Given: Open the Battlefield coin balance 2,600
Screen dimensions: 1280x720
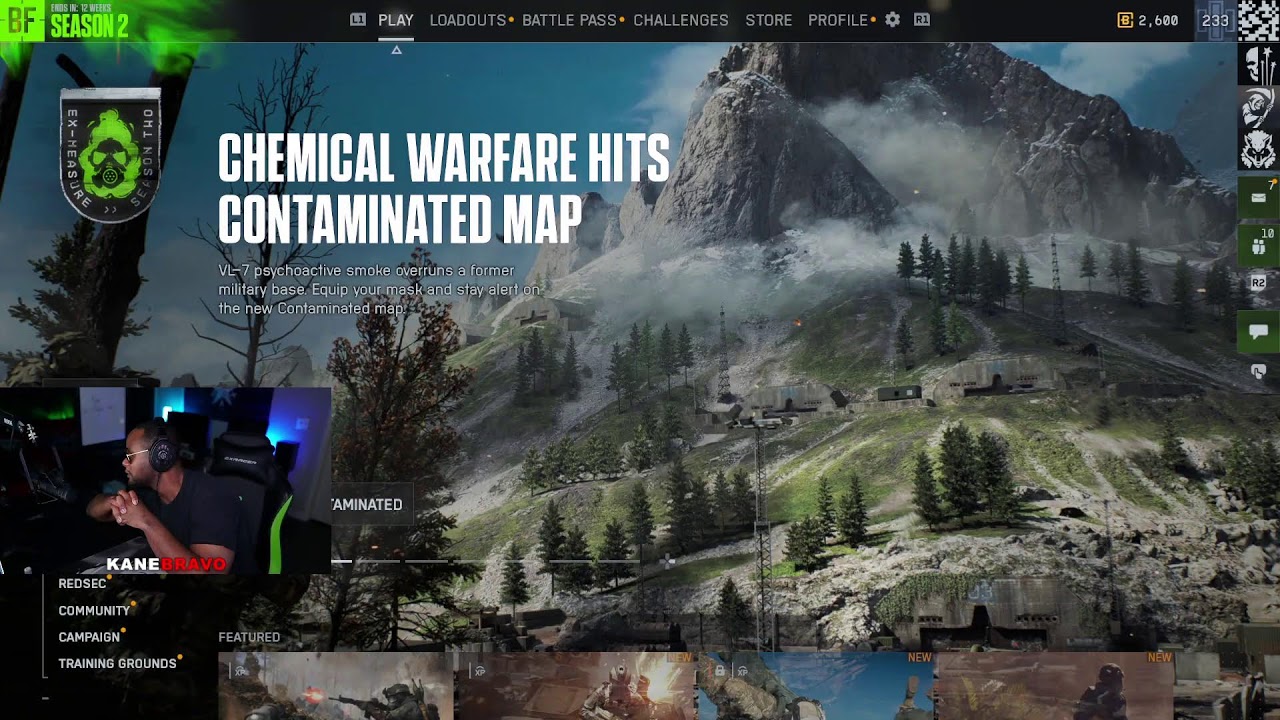Looking at the screenshot, I should pos(1148,20).
